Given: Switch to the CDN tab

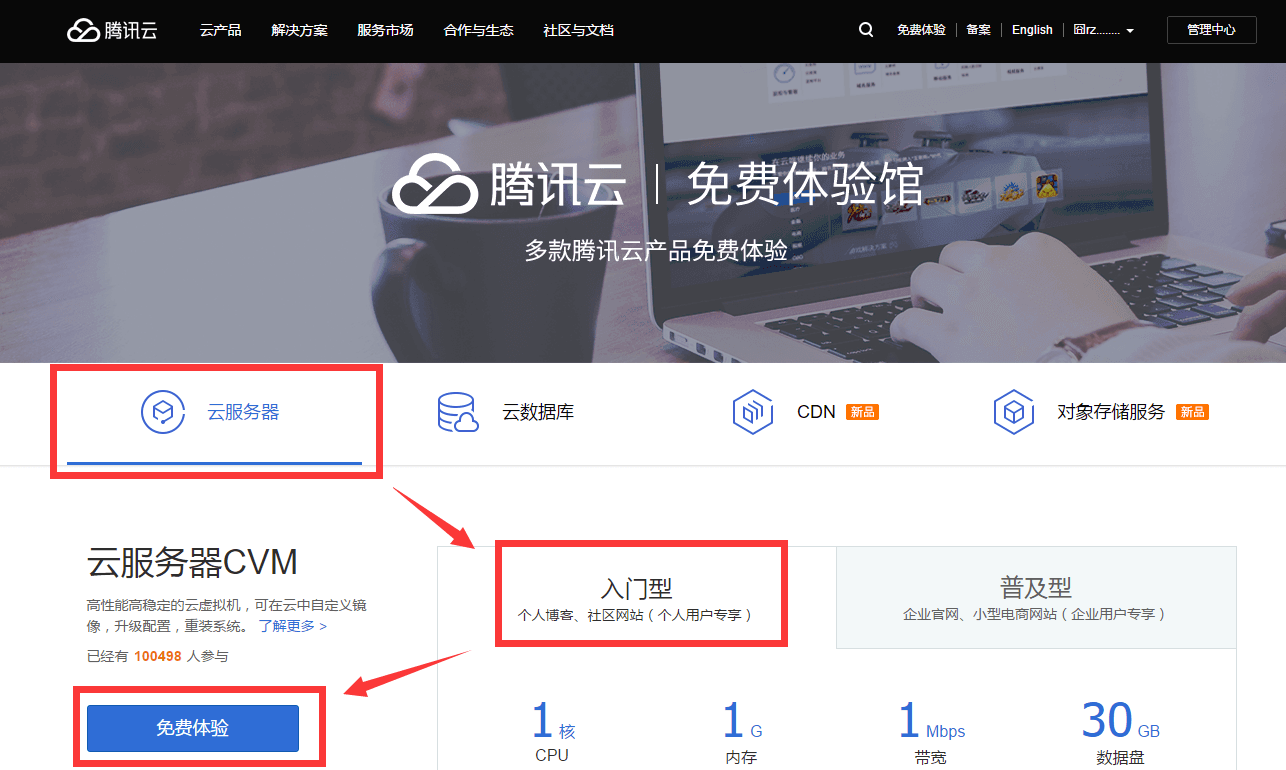Looking at the screenshot, I should [x=805, y=412].
